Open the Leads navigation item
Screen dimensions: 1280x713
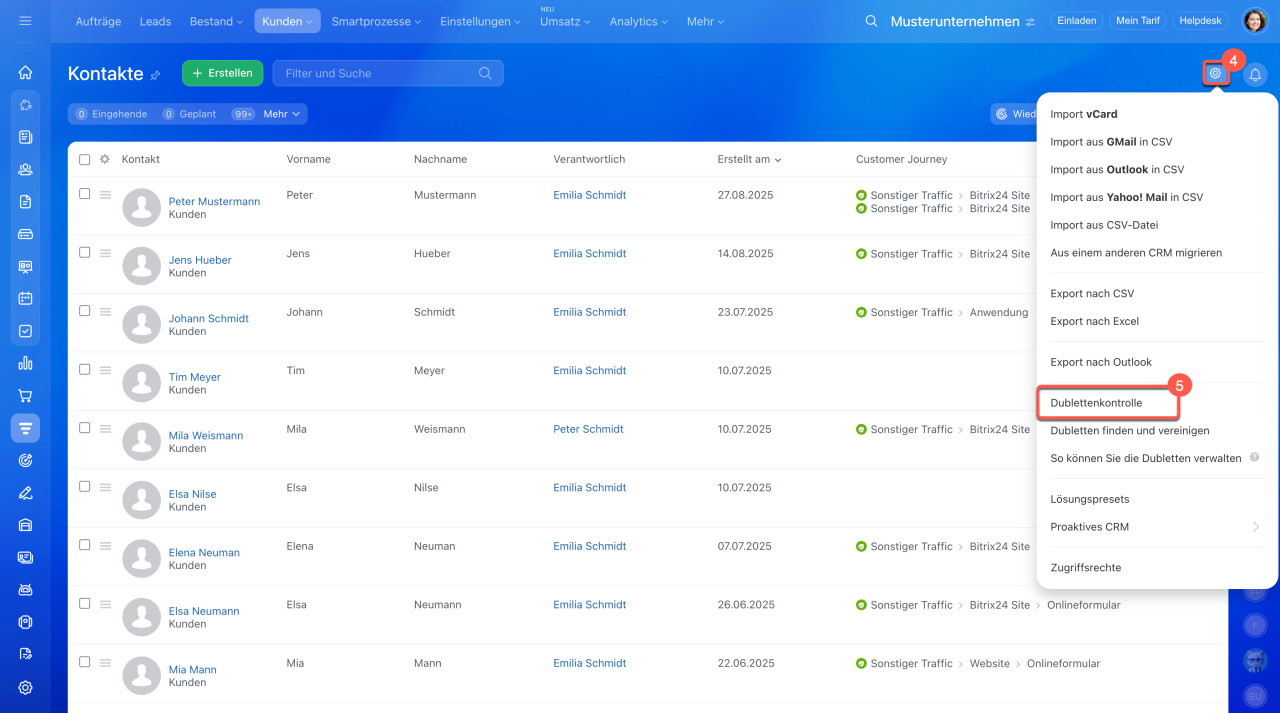[155, 21]
